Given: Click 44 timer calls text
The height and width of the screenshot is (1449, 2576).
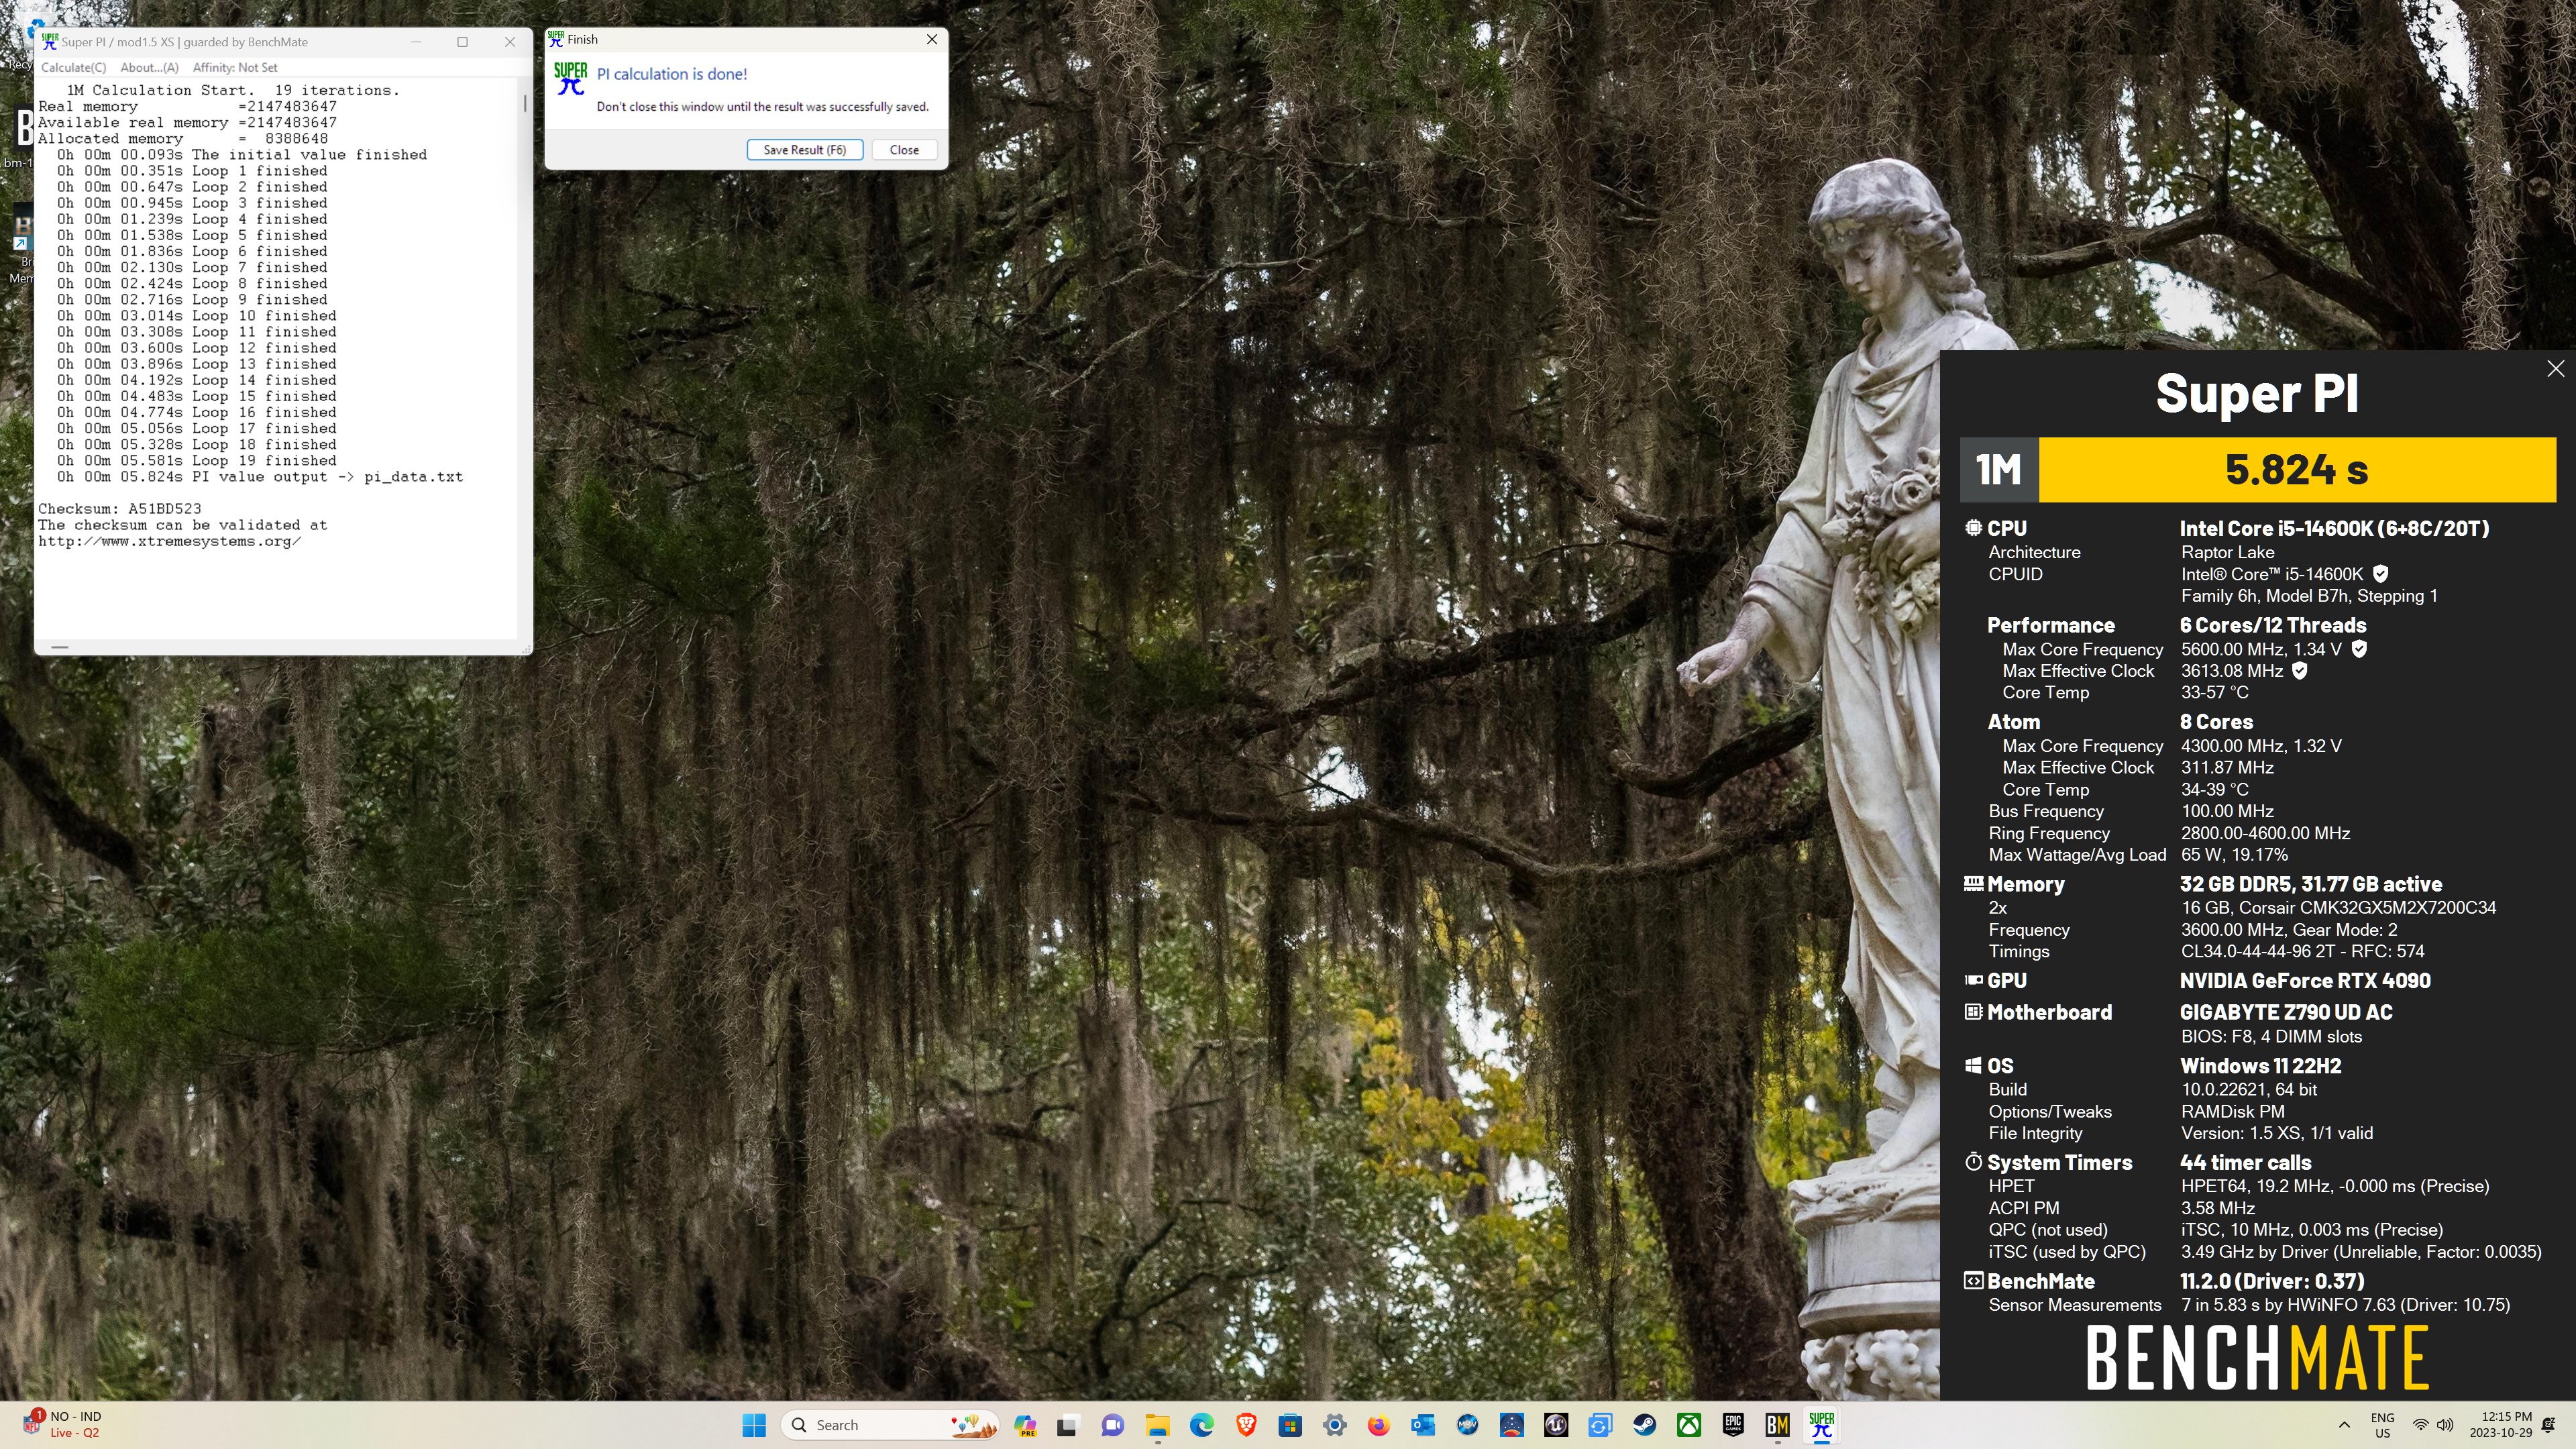Looking at the screenshot, I should 2246,1162.
